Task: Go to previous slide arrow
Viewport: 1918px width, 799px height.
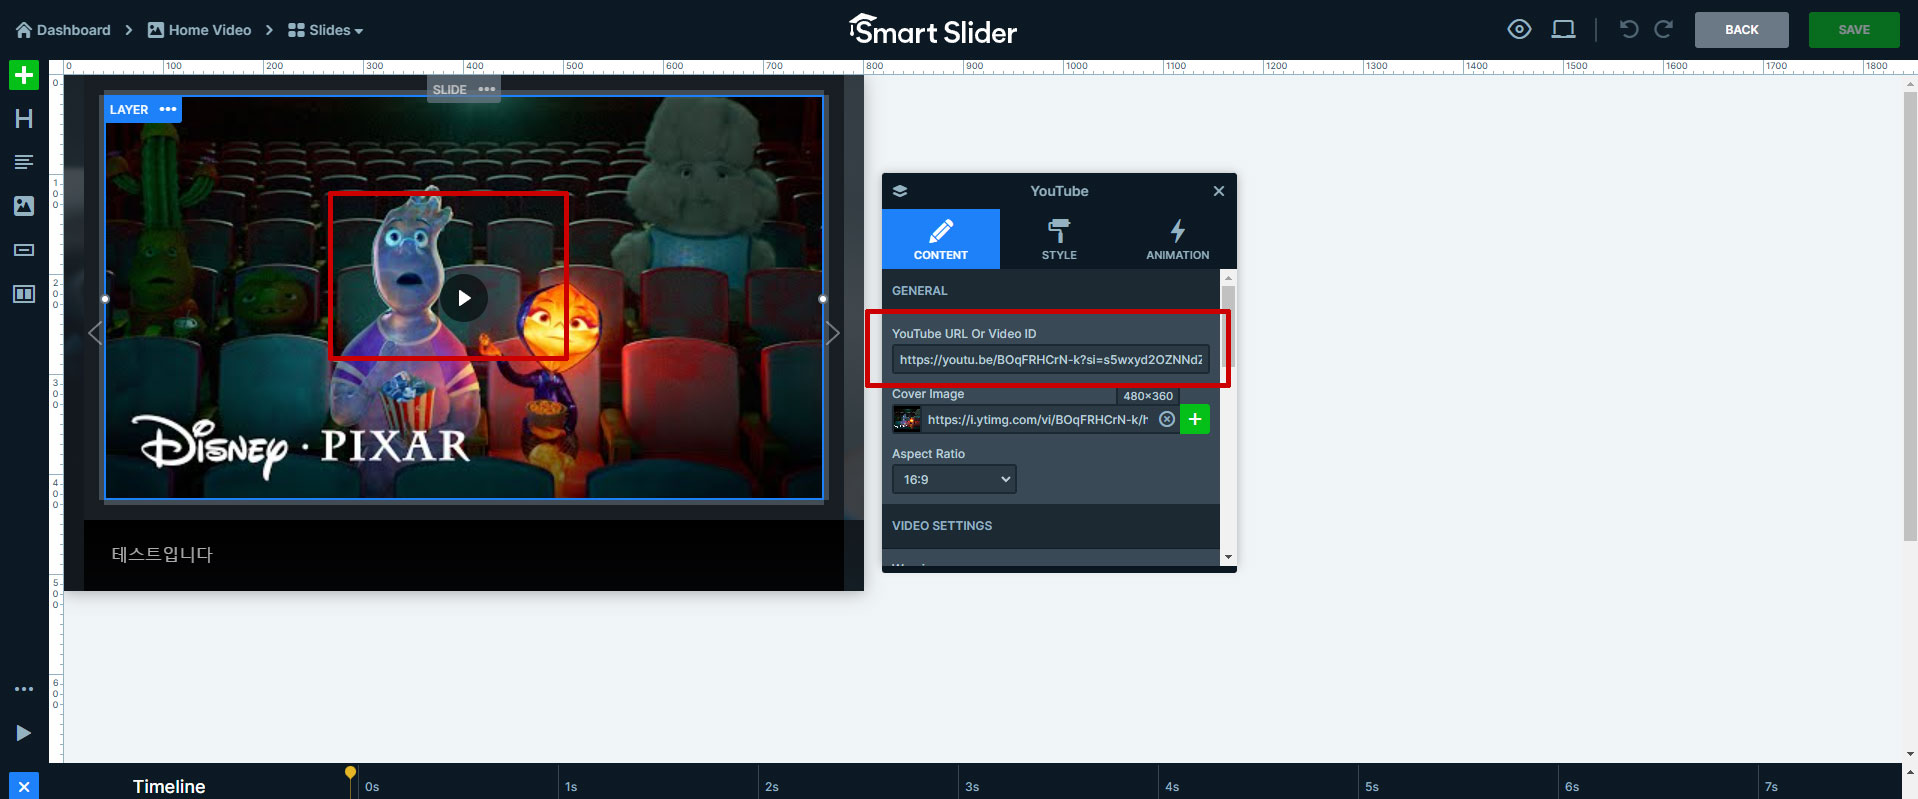Action: (x=95, y=333)
